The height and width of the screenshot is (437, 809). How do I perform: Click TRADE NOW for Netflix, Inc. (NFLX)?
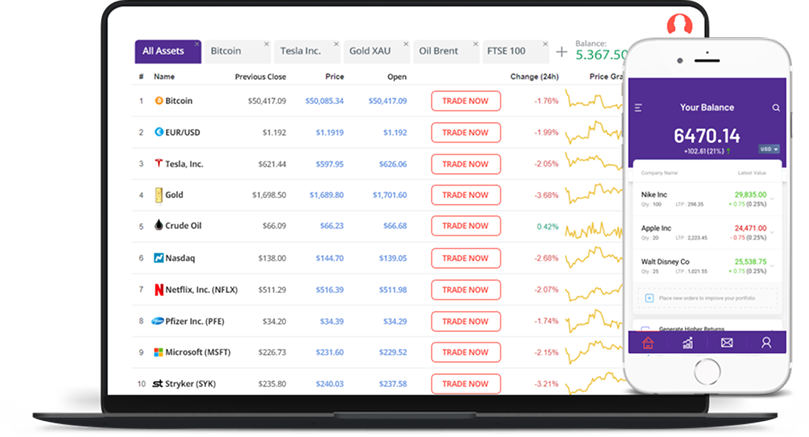pos(466,290)
